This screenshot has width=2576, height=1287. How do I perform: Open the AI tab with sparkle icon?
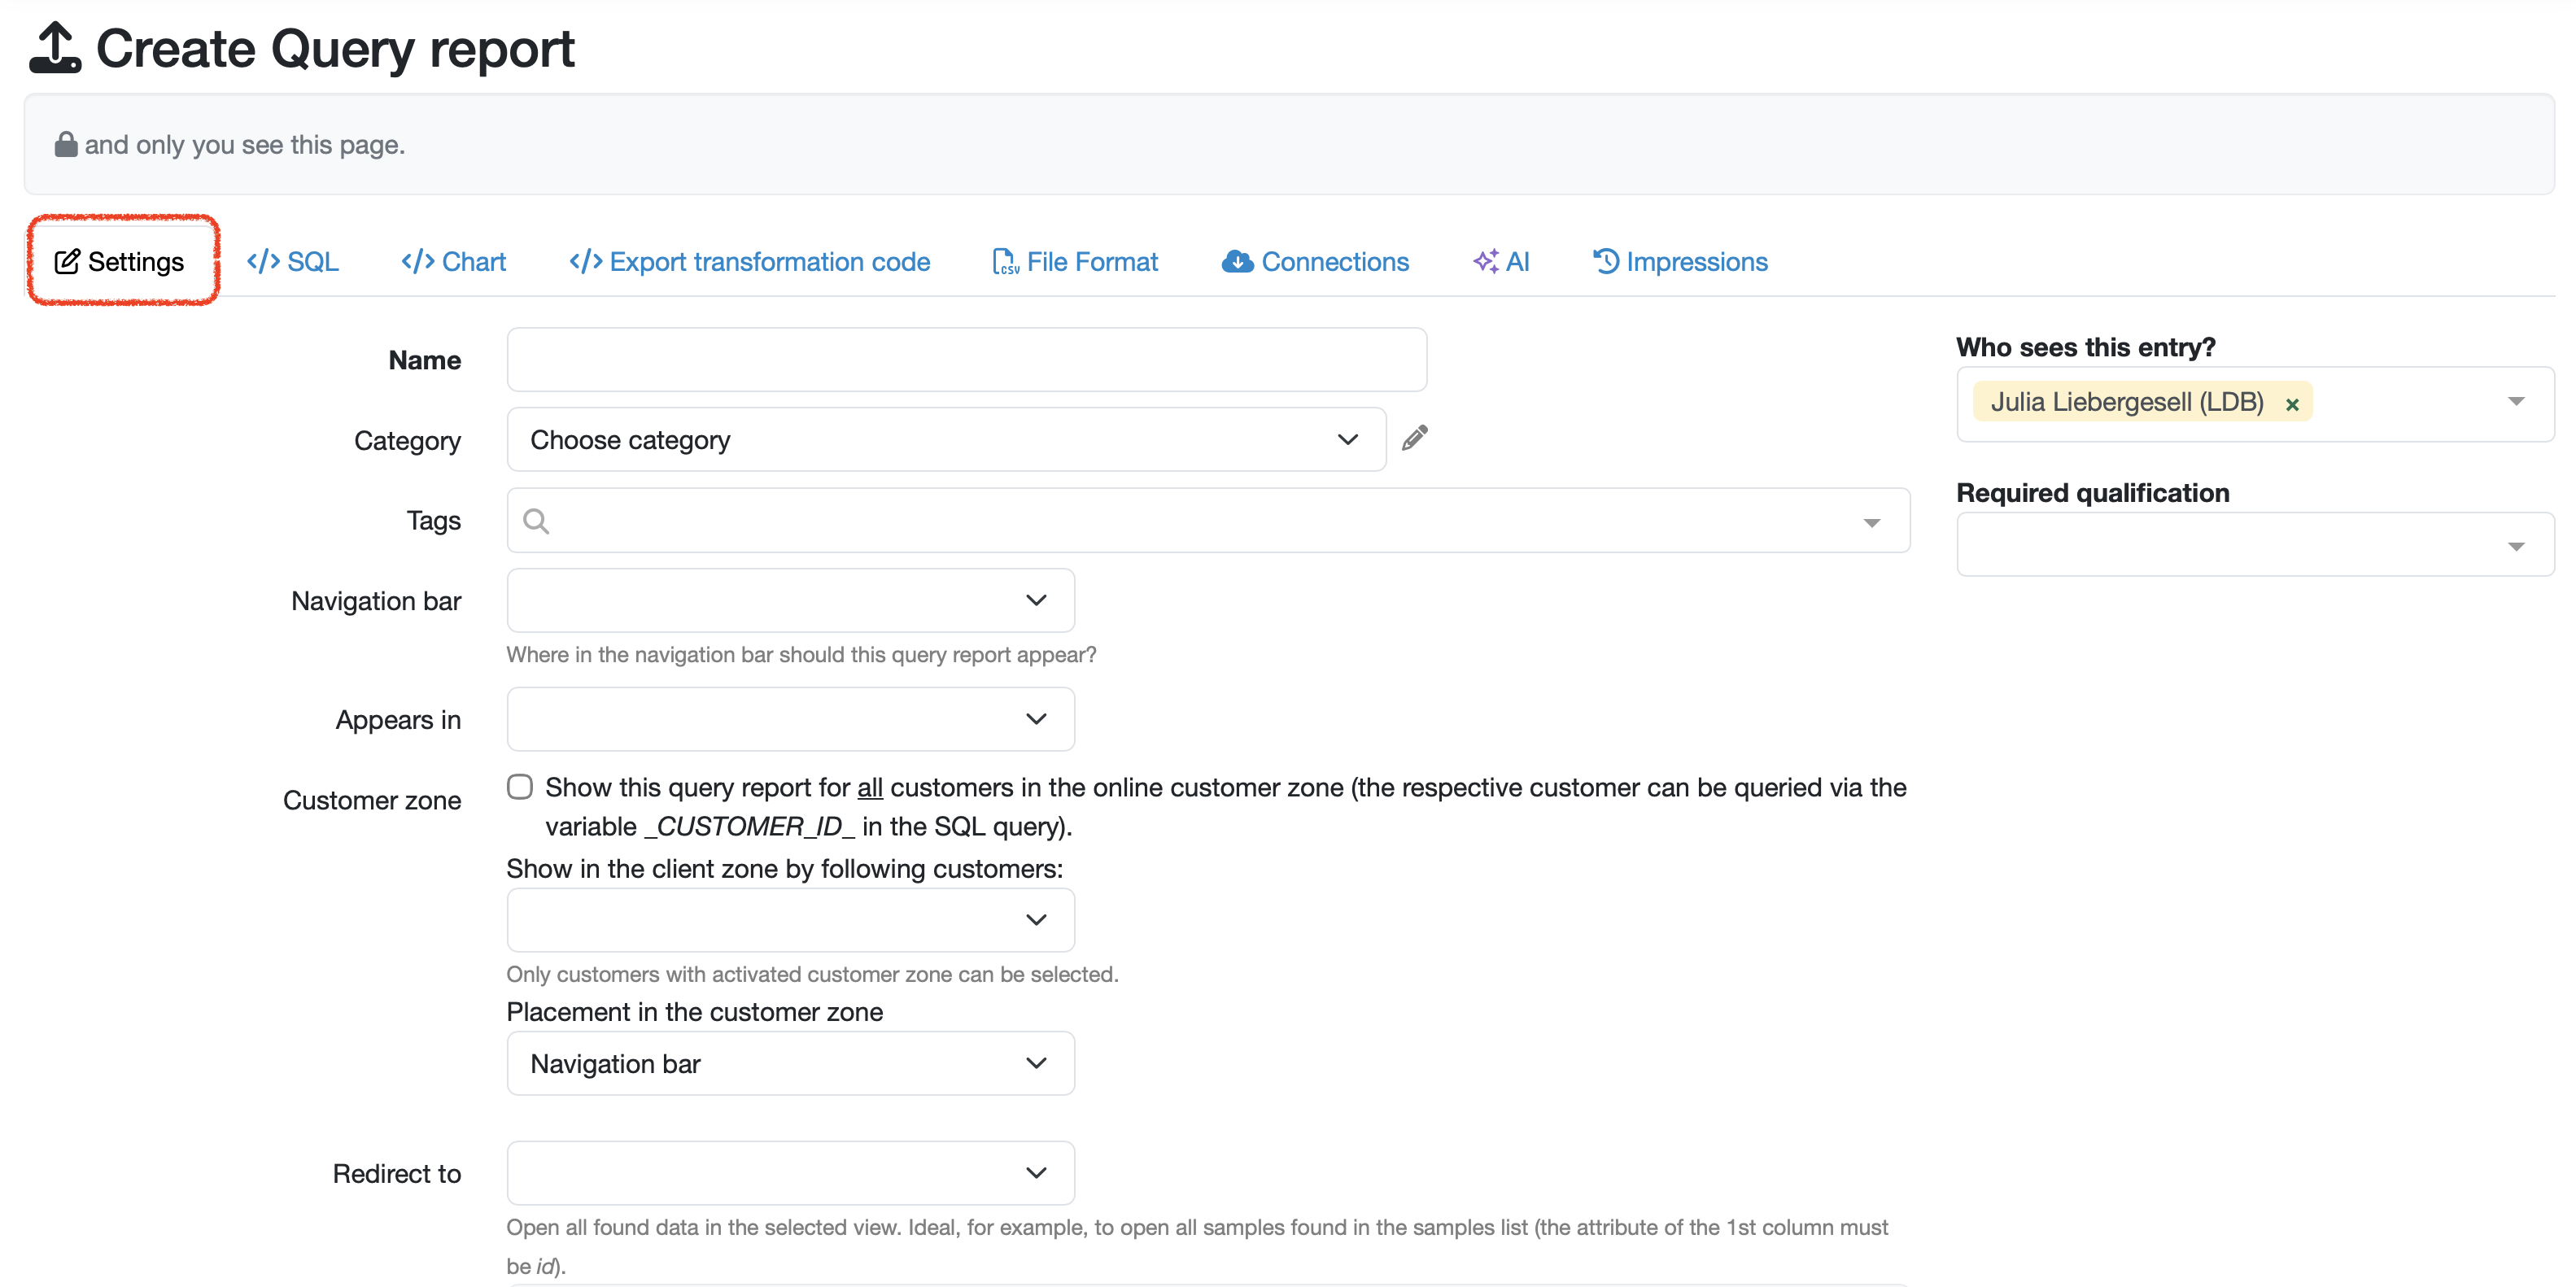1501,262
